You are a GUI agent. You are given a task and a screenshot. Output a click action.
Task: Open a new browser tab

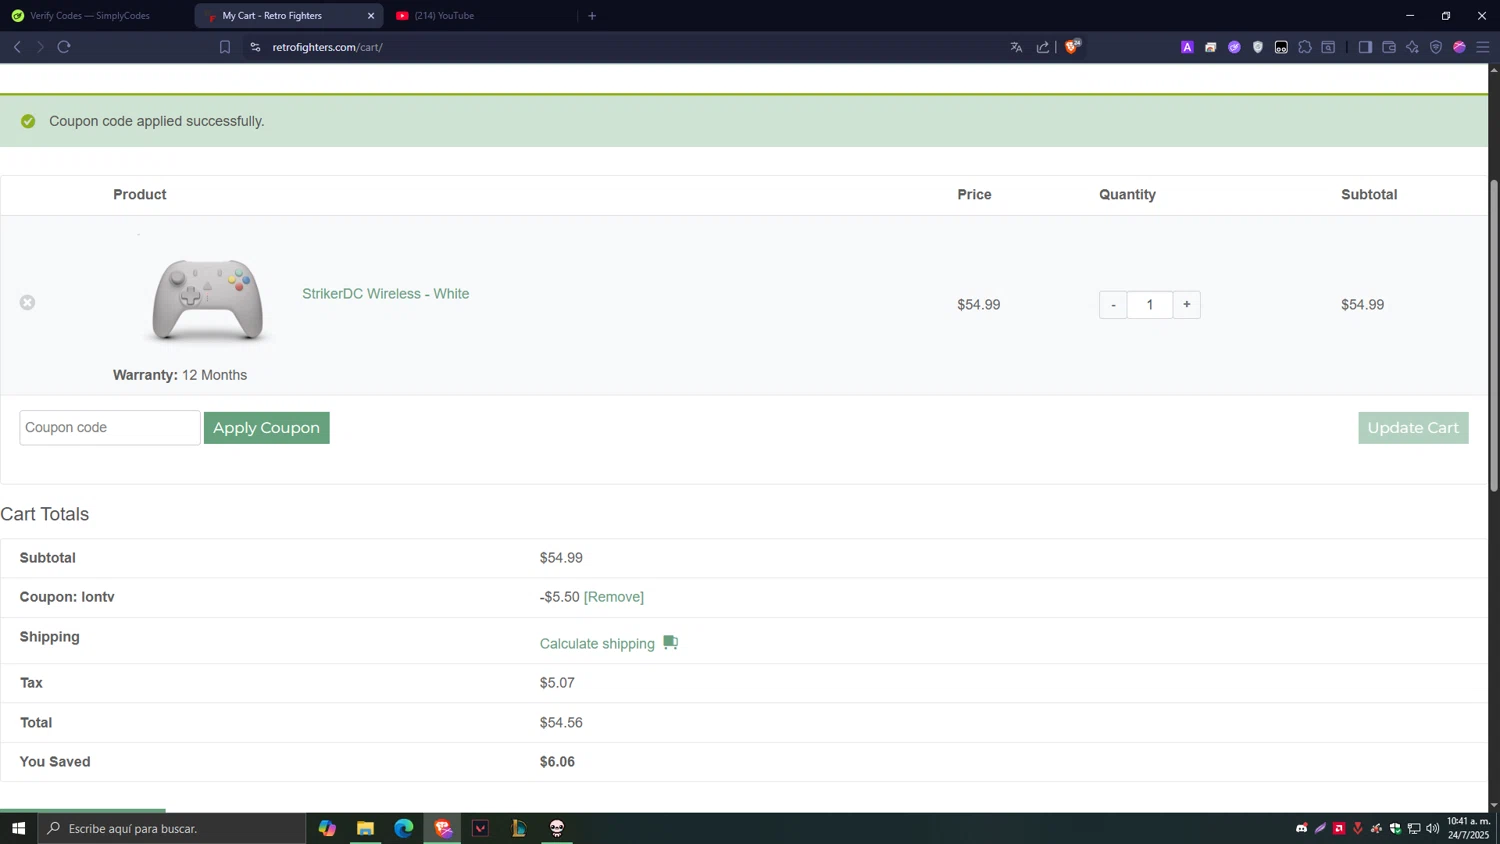(x=592, y=16)
